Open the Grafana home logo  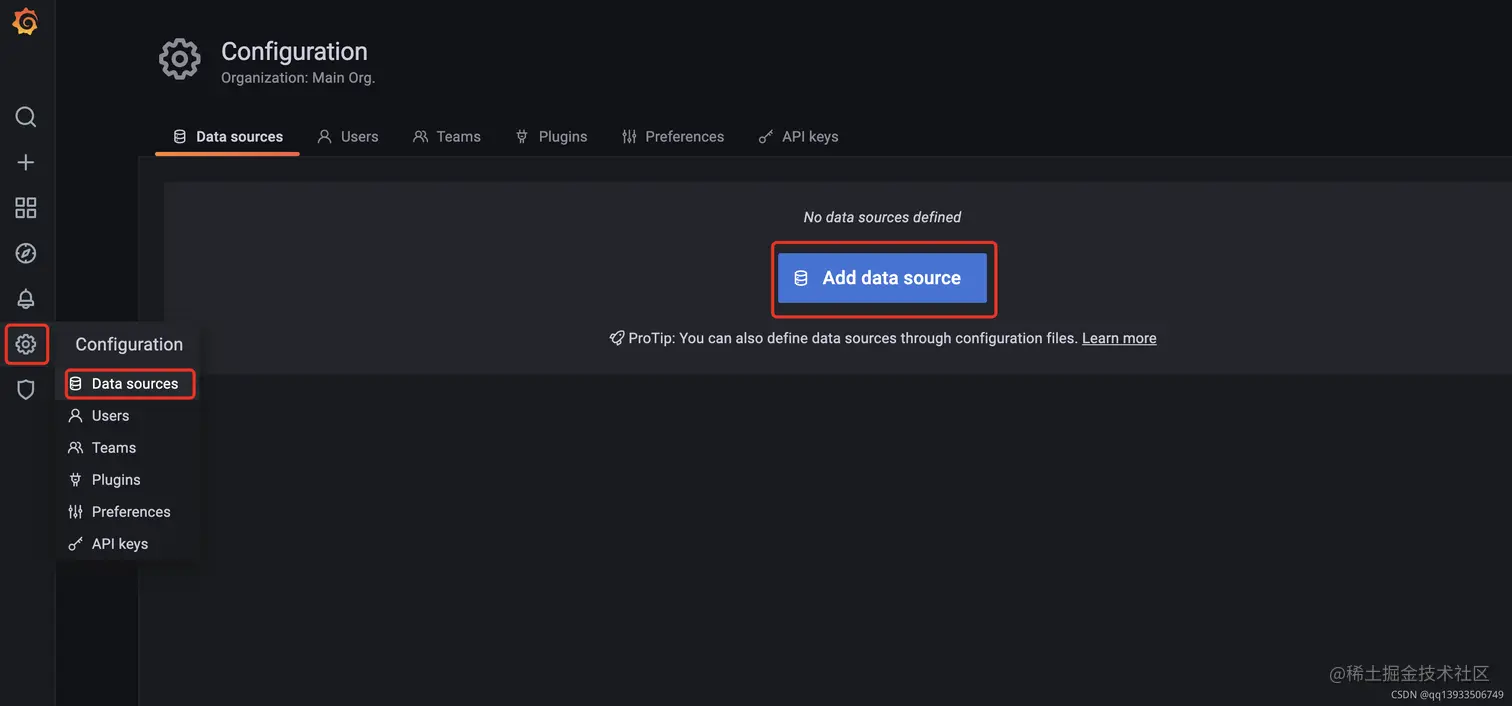25,22
